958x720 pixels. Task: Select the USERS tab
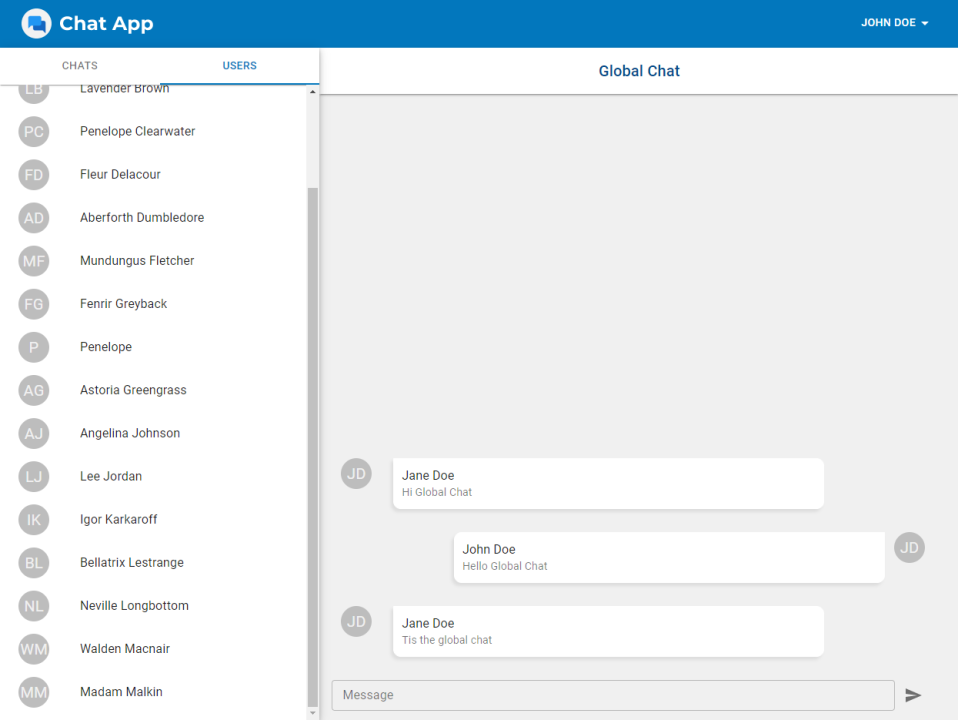tap(240, 65)
